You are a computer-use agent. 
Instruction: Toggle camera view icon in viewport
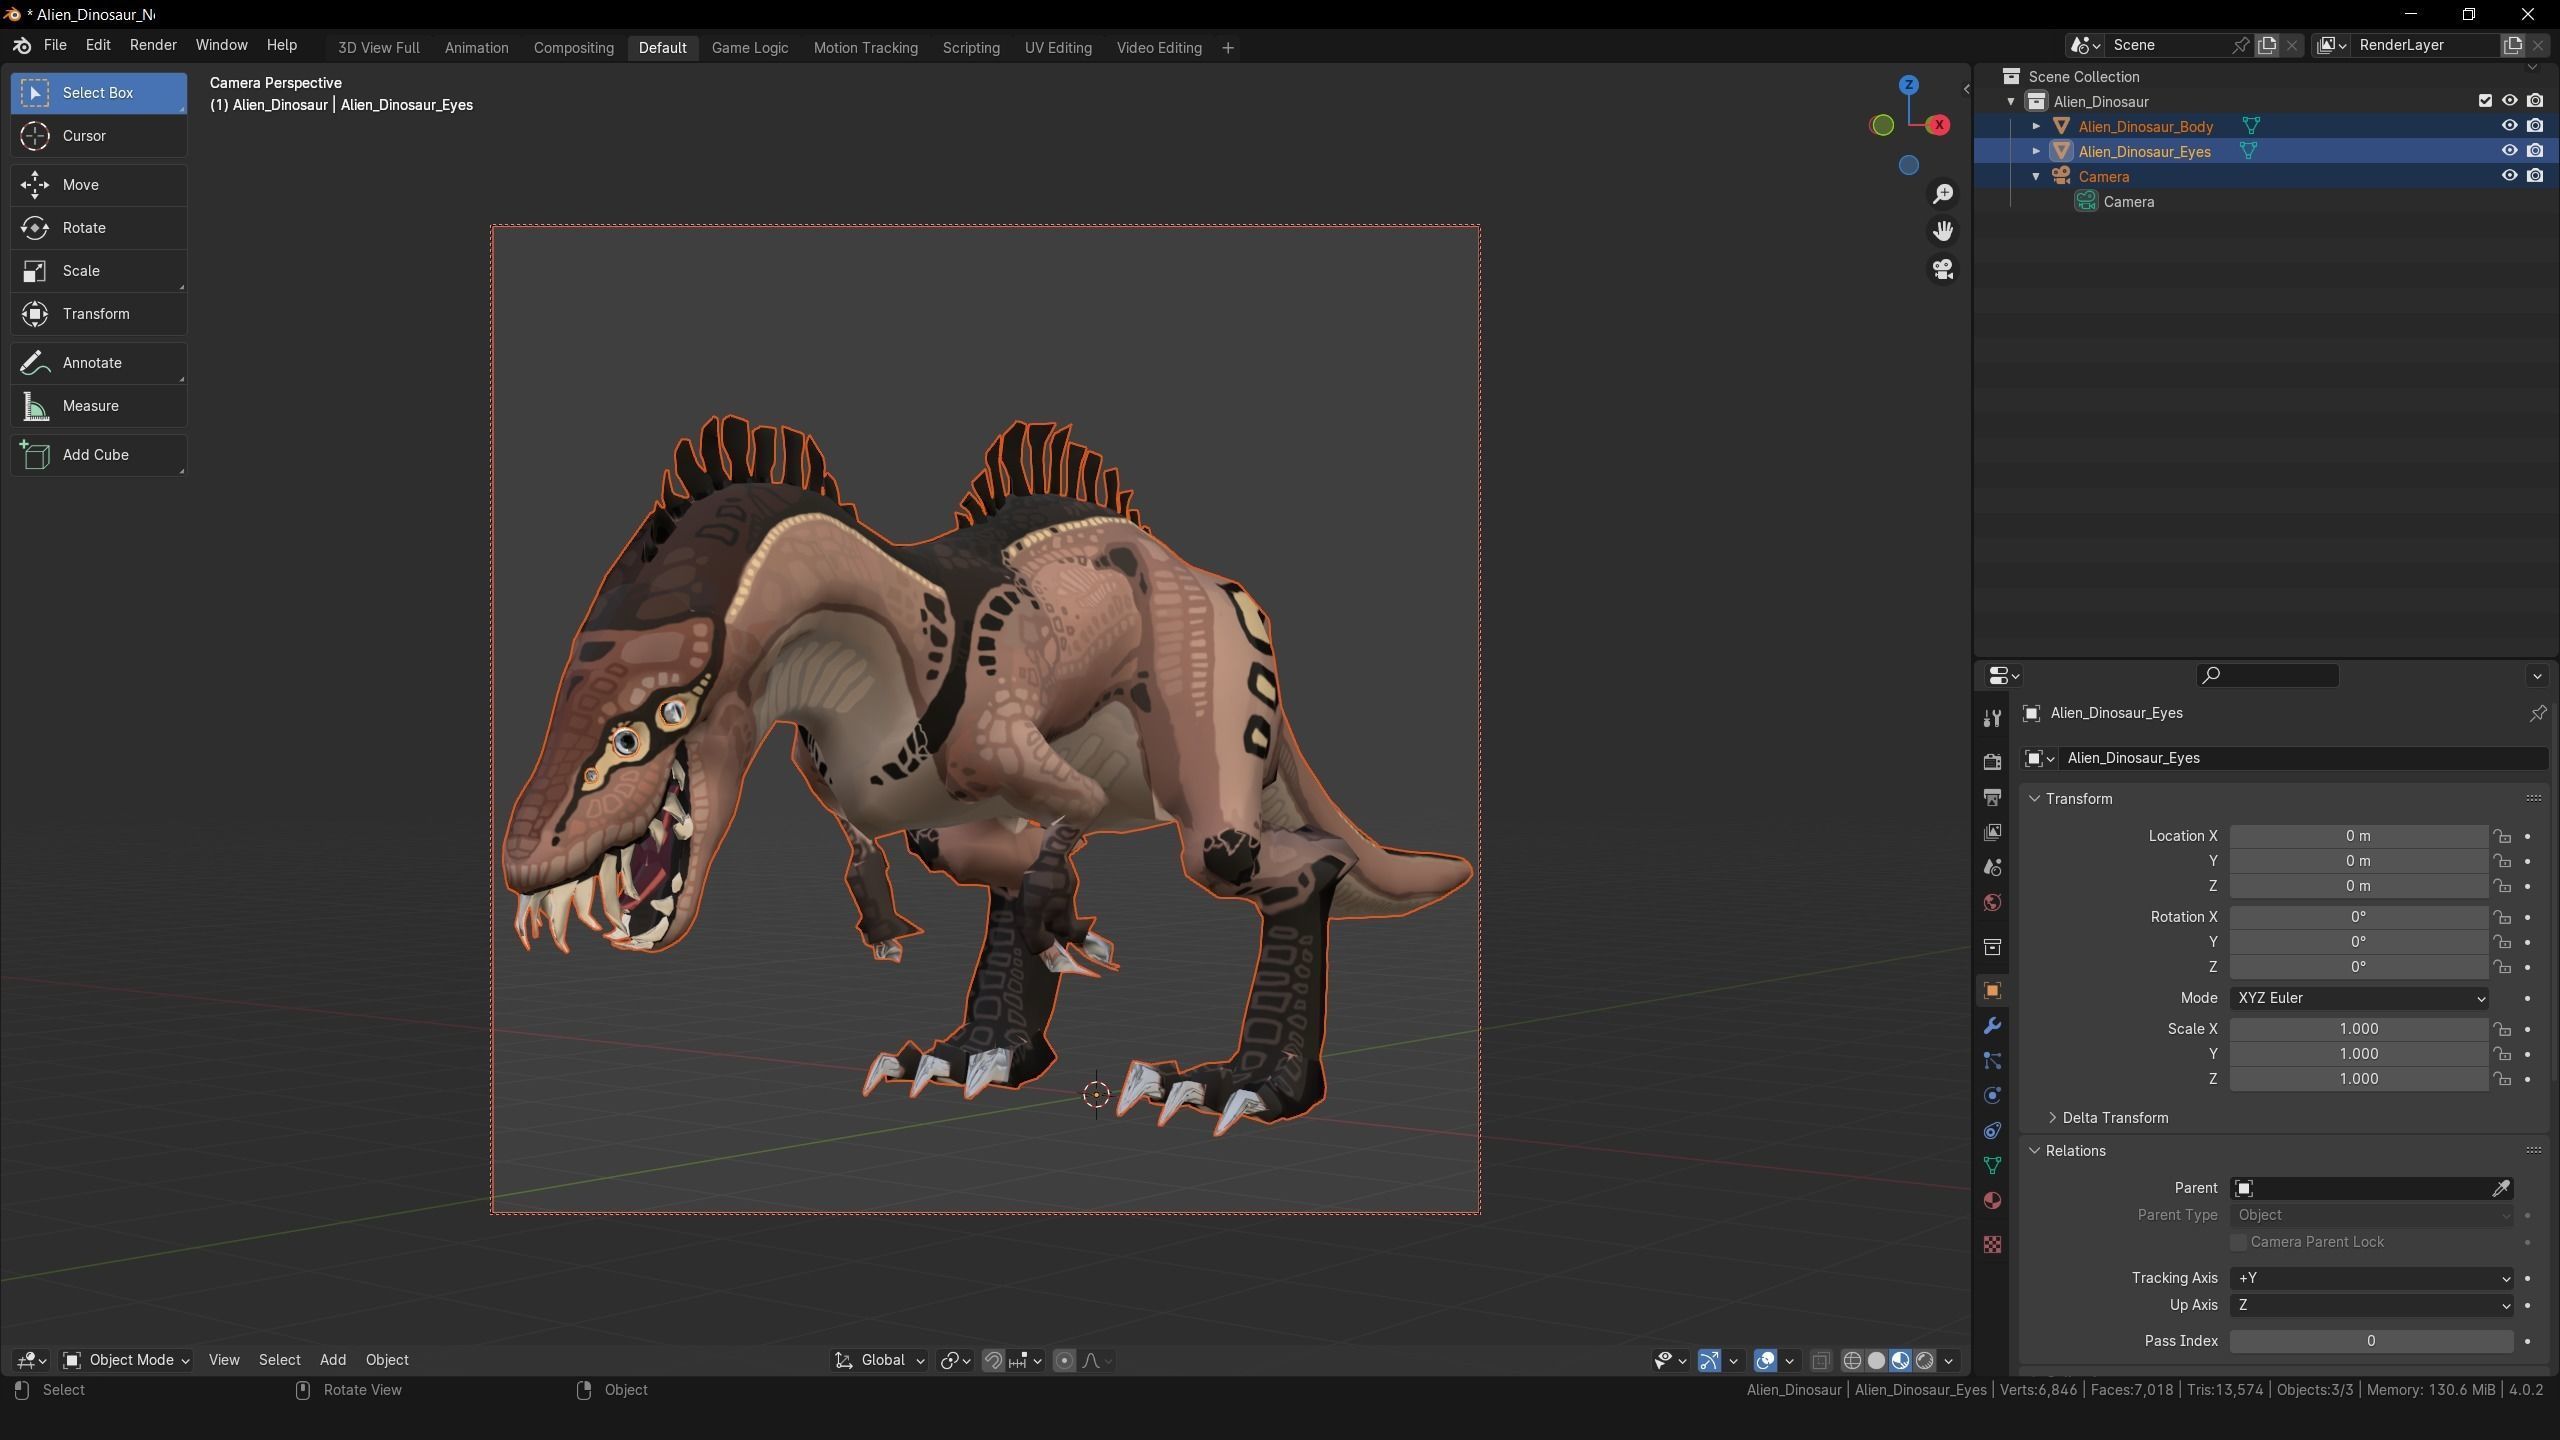pos(1942,270)
